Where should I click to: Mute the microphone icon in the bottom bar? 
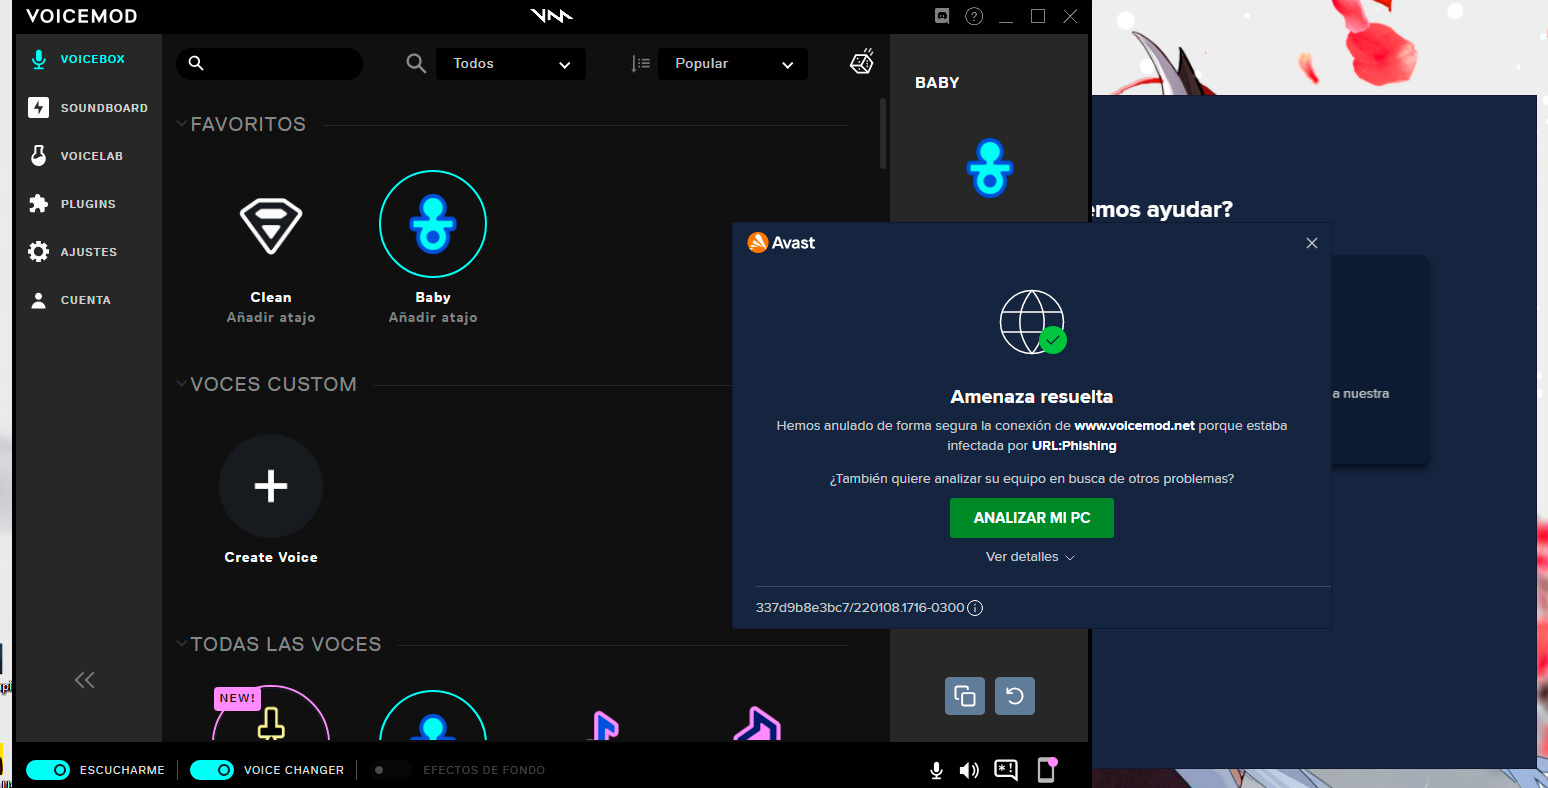(x=936, y=770)
